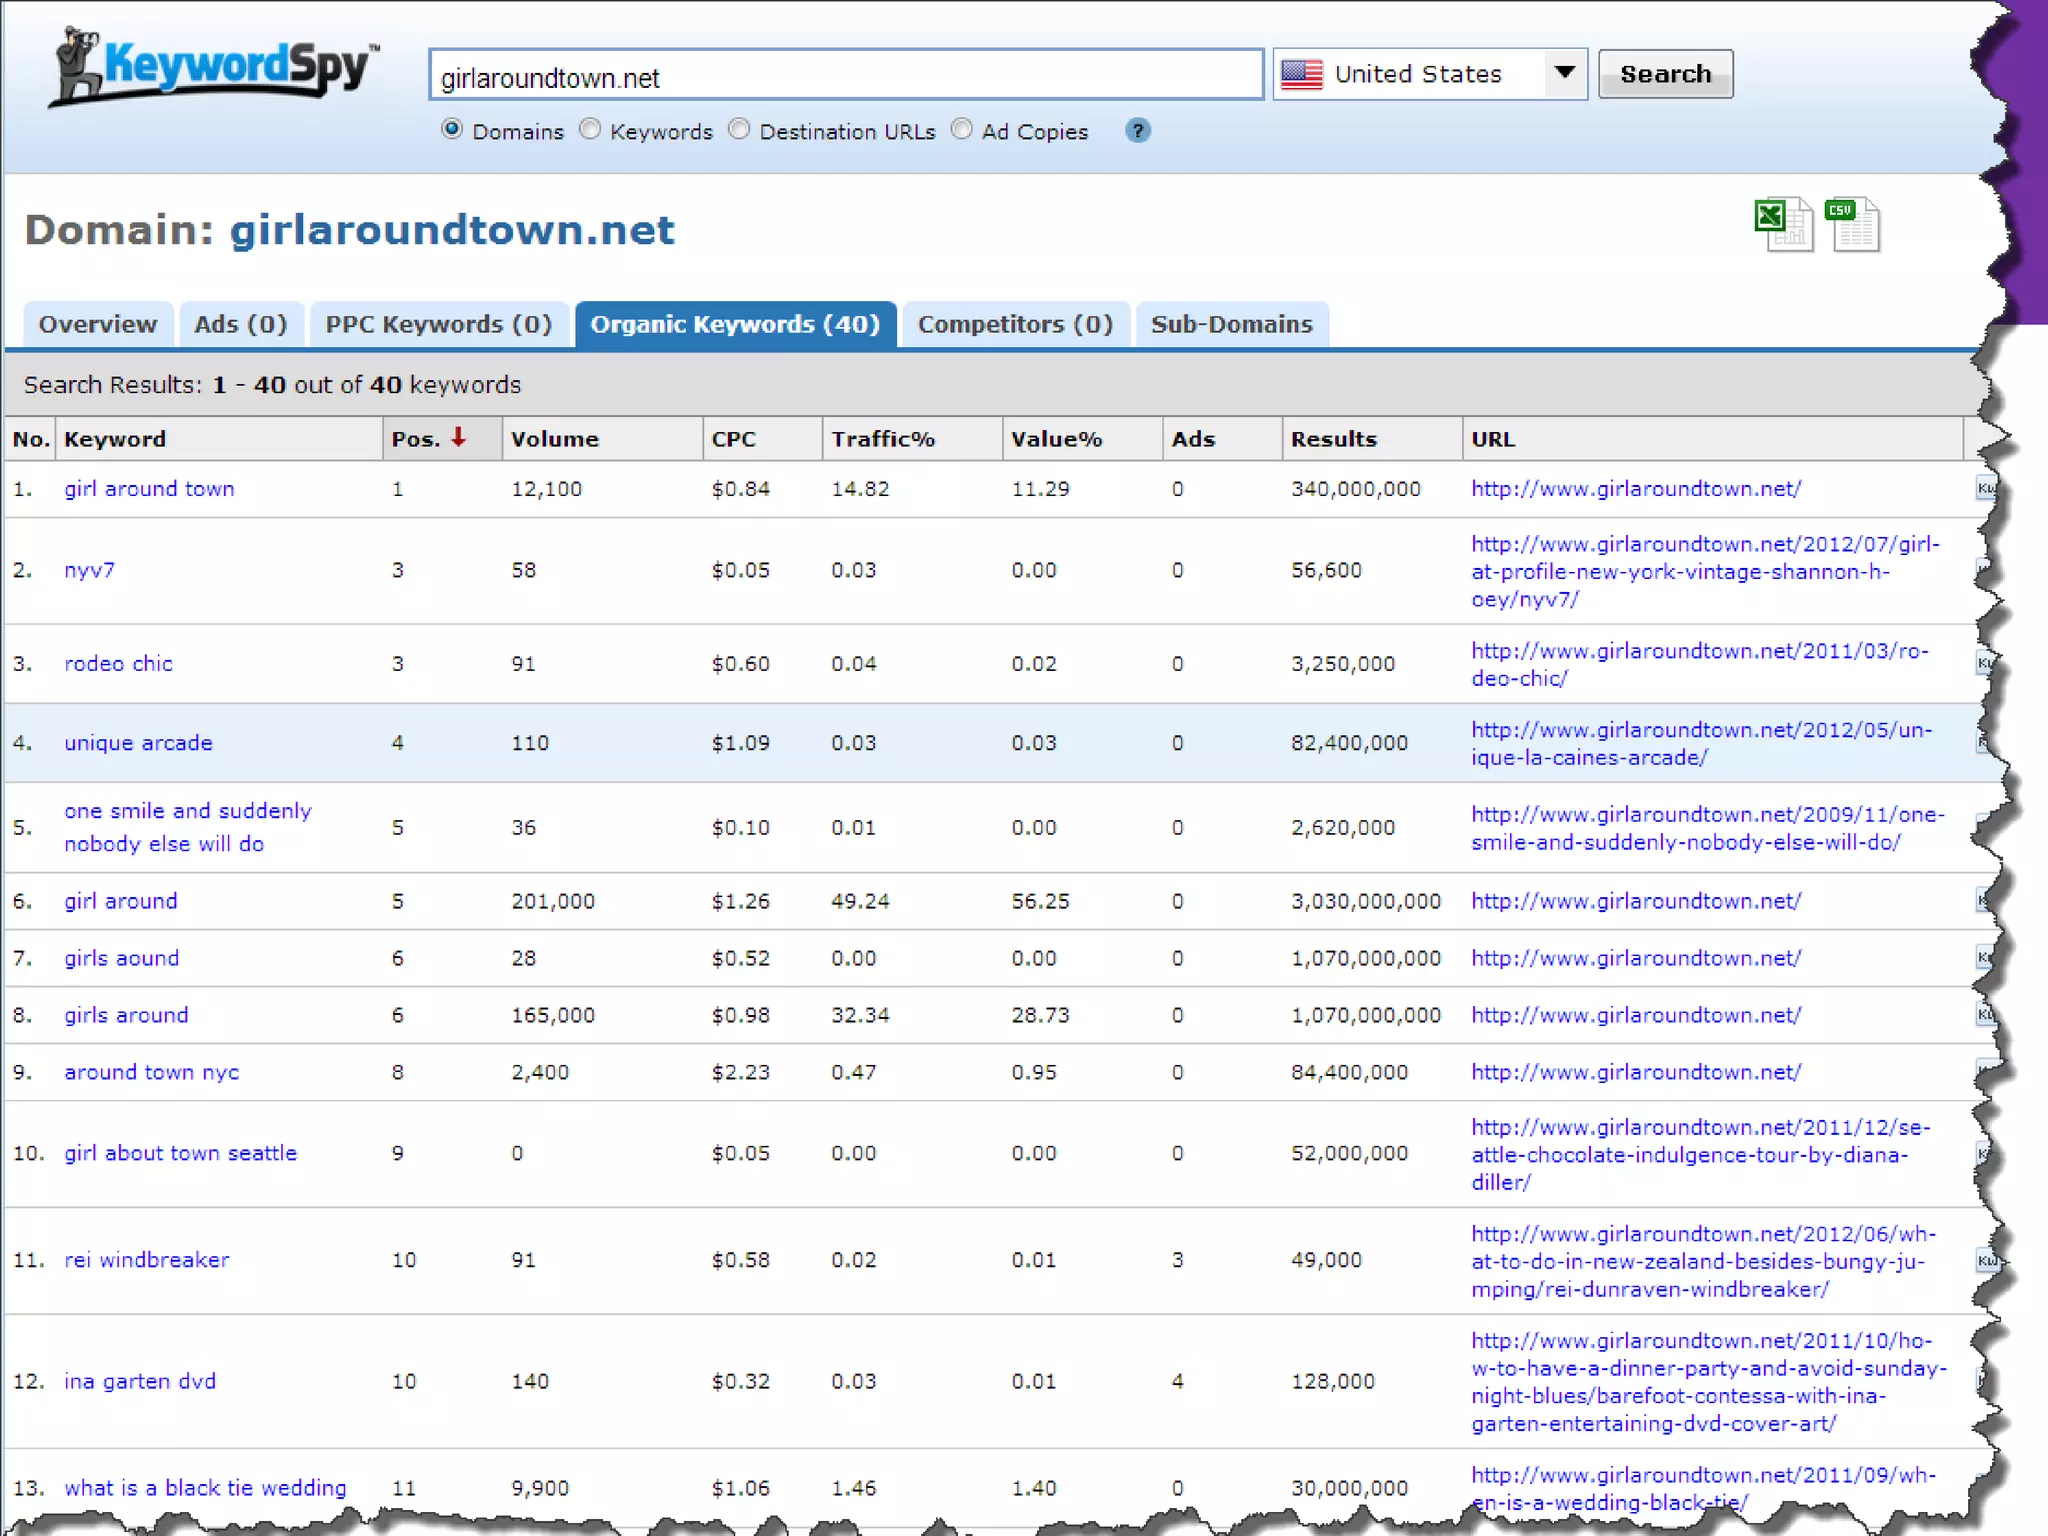
Task: Click the girlaroundtown.net domain heading link
Action: [x=452, y=230]
